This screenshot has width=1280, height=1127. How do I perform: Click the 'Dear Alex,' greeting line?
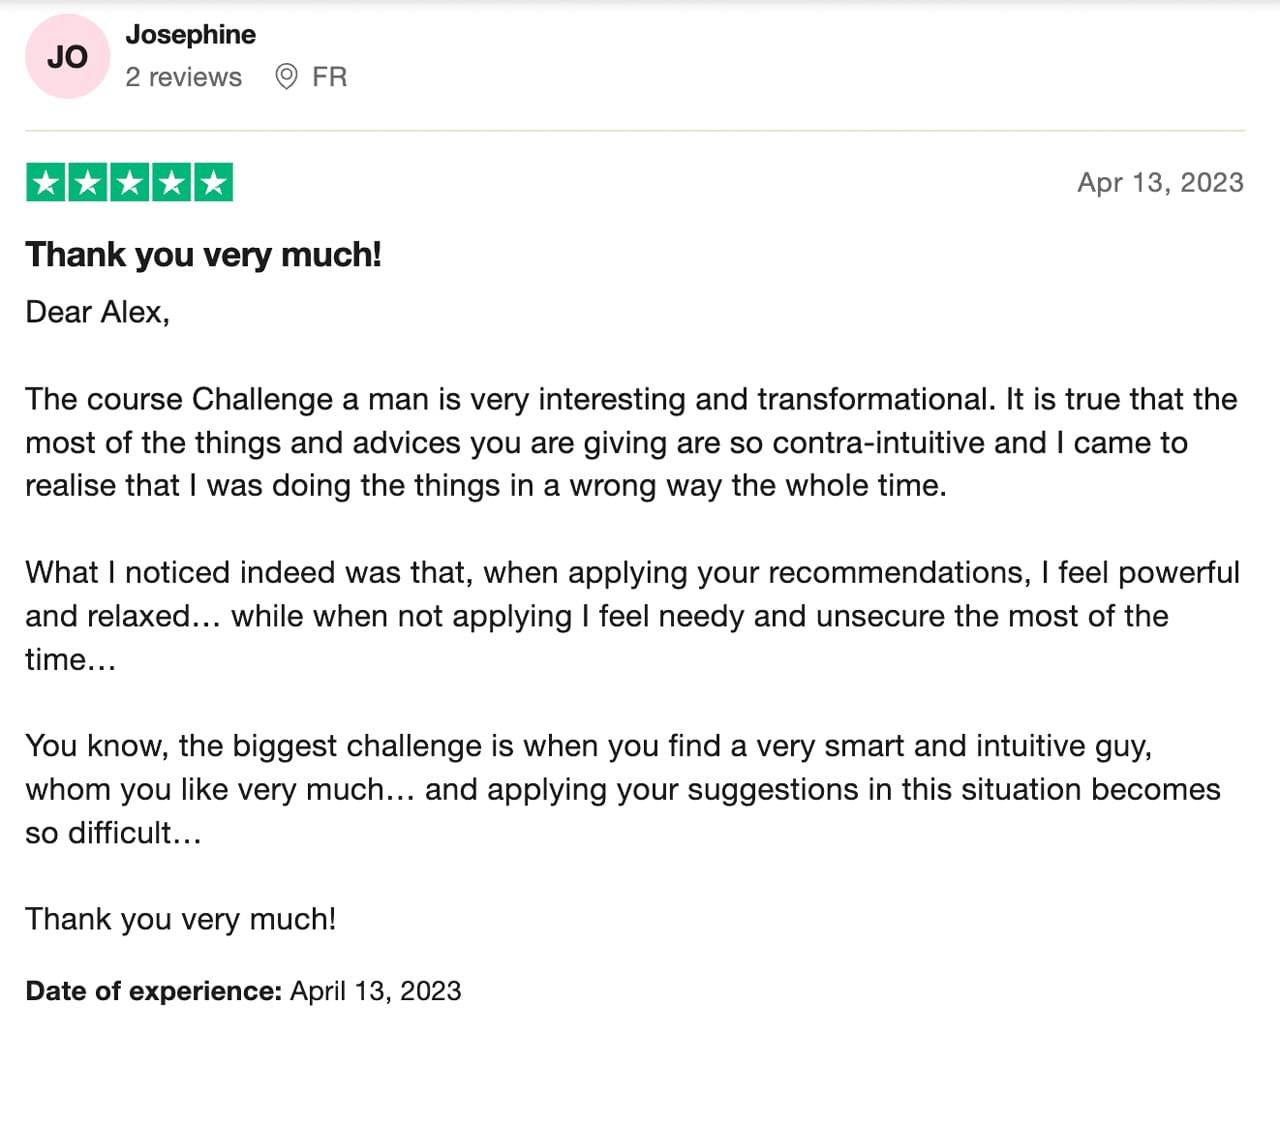97,312
